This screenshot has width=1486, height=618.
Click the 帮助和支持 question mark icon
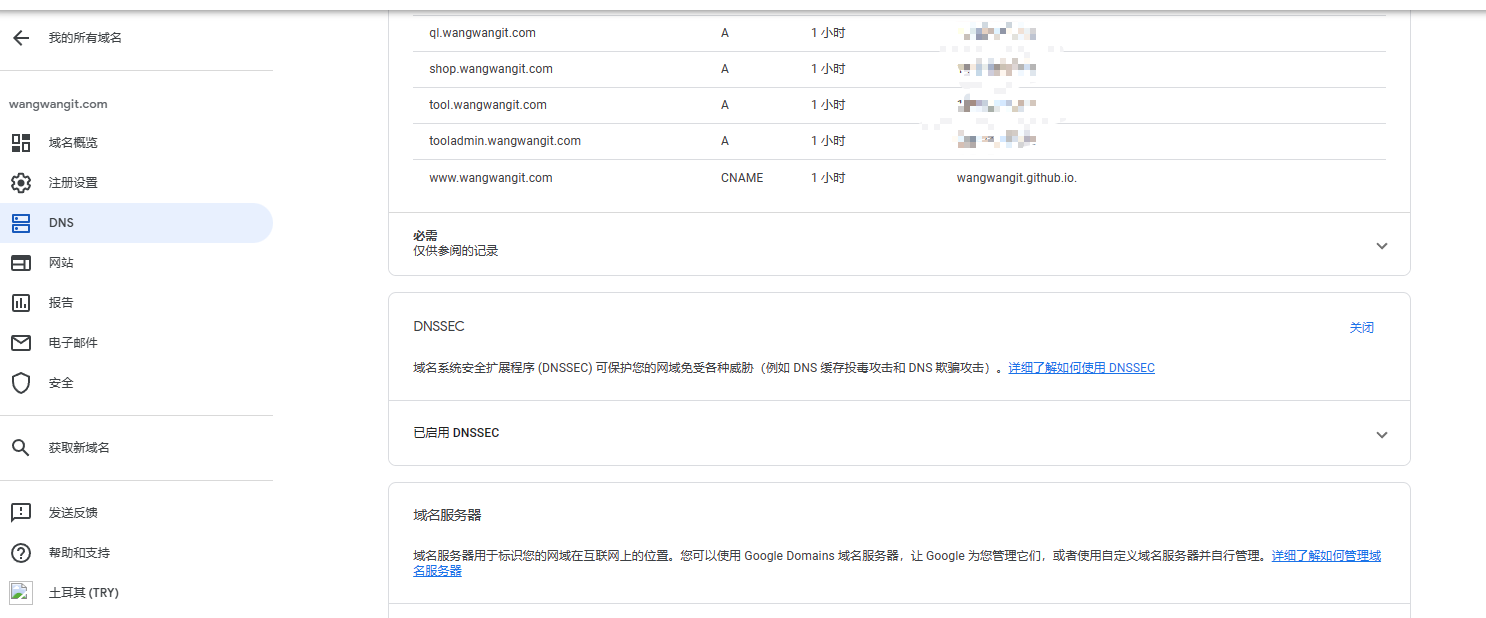(21, 553)
